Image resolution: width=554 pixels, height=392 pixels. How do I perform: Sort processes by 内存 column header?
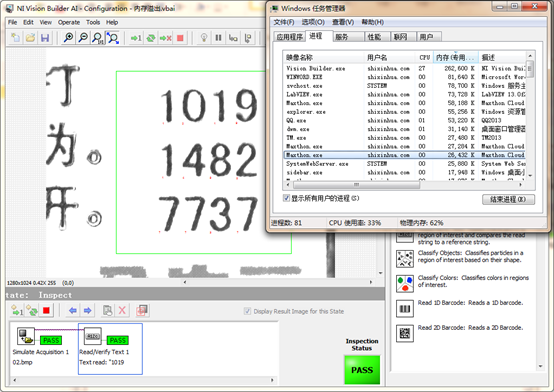456,57
